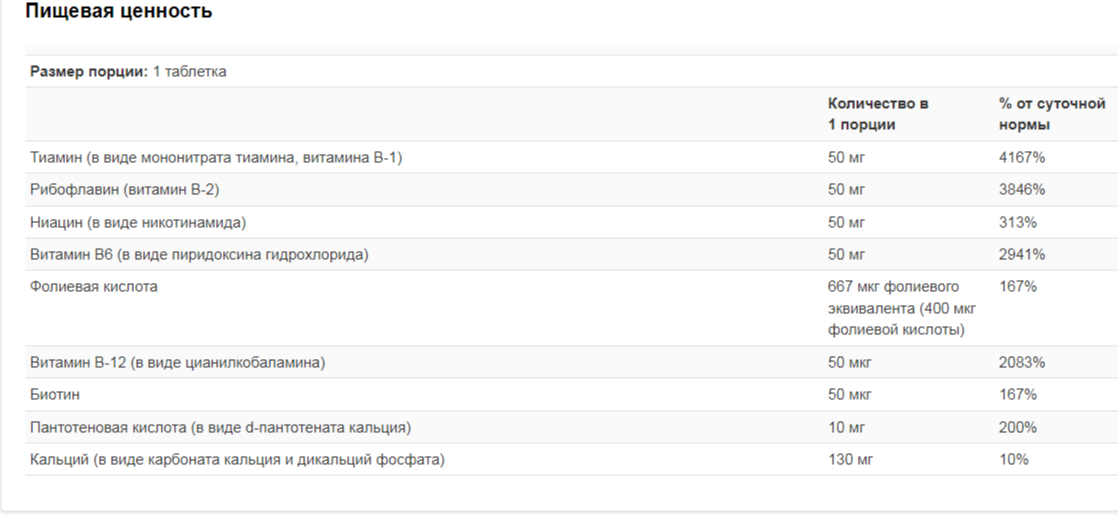Click the Пантотеновая кислота row label

(x=220, y=427)
